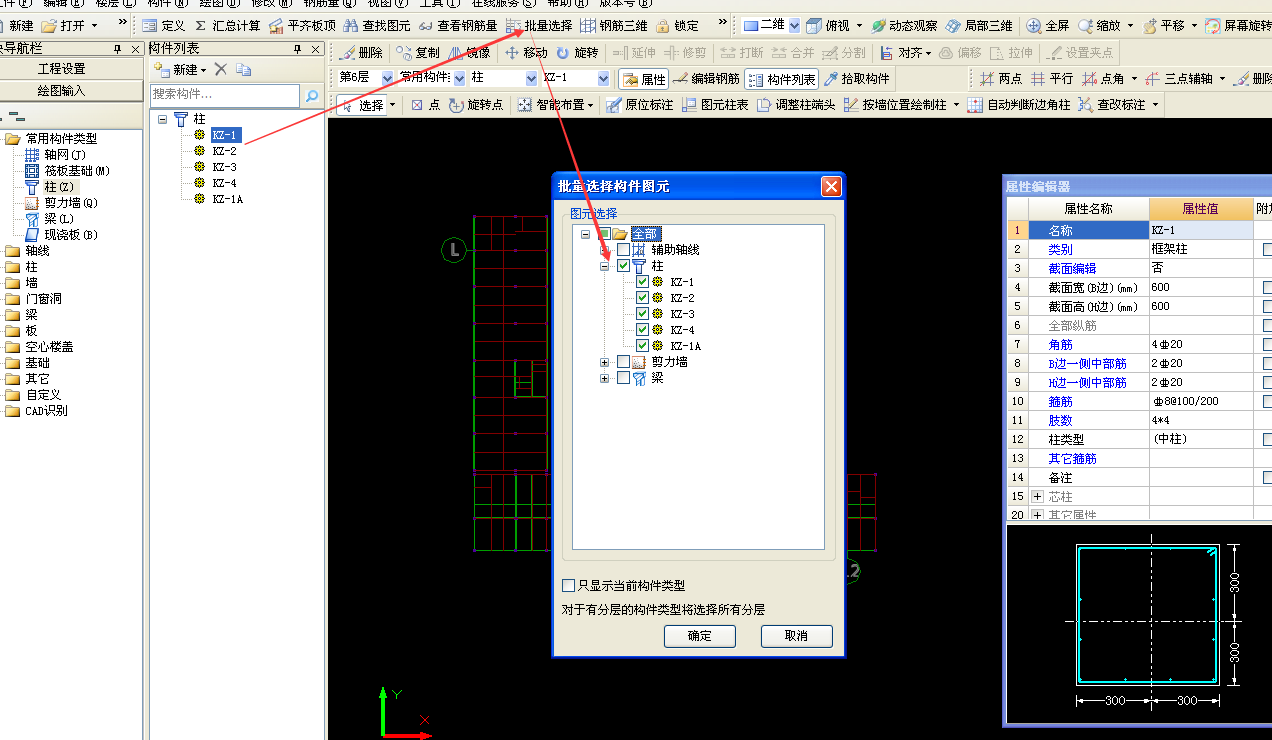Click 批量选择 batch select tool
This screenshot has width=1272, height=740.
point(539,25)
